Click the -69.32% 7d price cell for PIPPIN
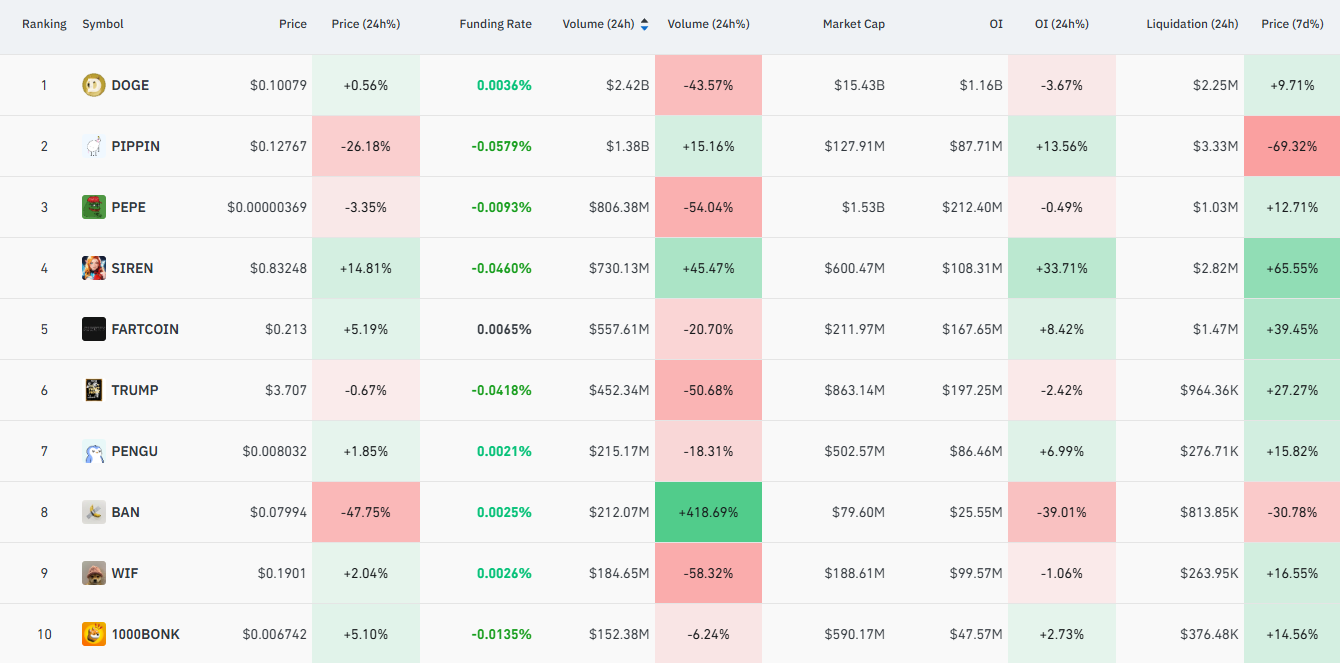The width and height of the screenshot is (1340, 663). (x=1291, y=146)
